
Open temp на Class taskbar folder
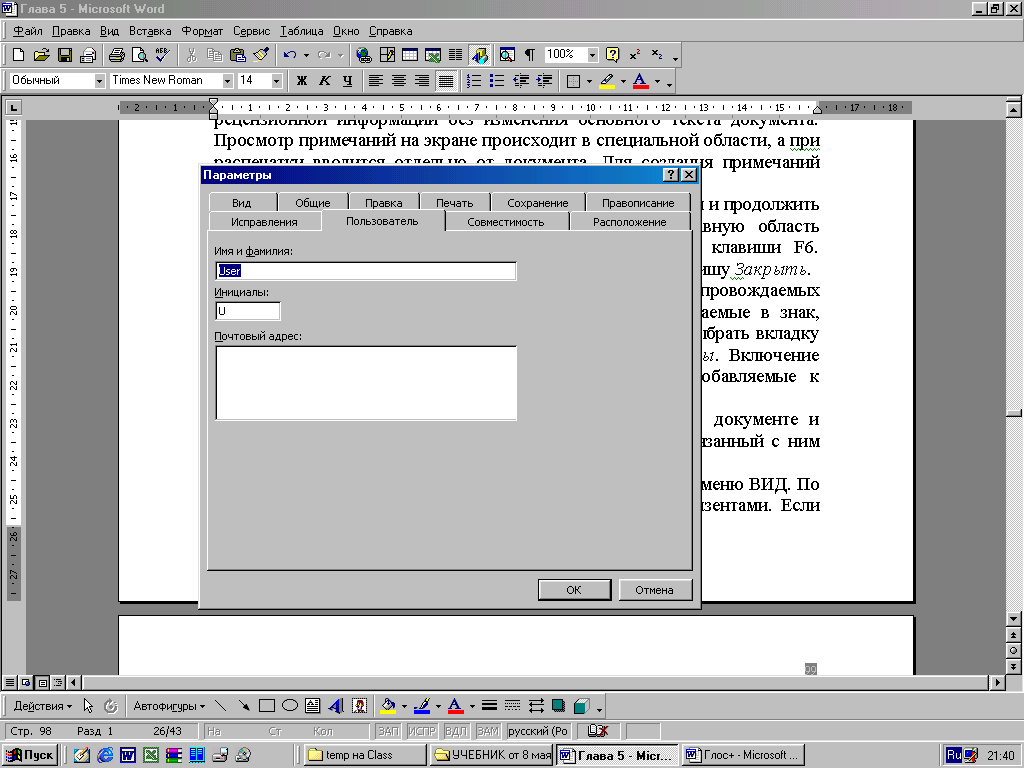pyautogui.click(x=366, y=755)
